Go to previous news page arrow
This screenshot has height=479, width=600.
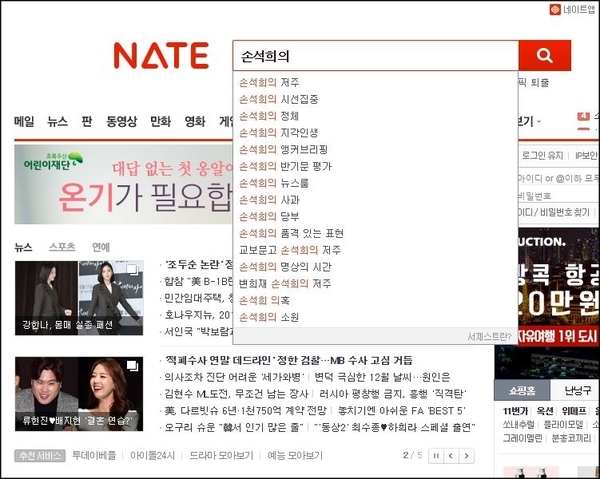[x=451, y=456]
